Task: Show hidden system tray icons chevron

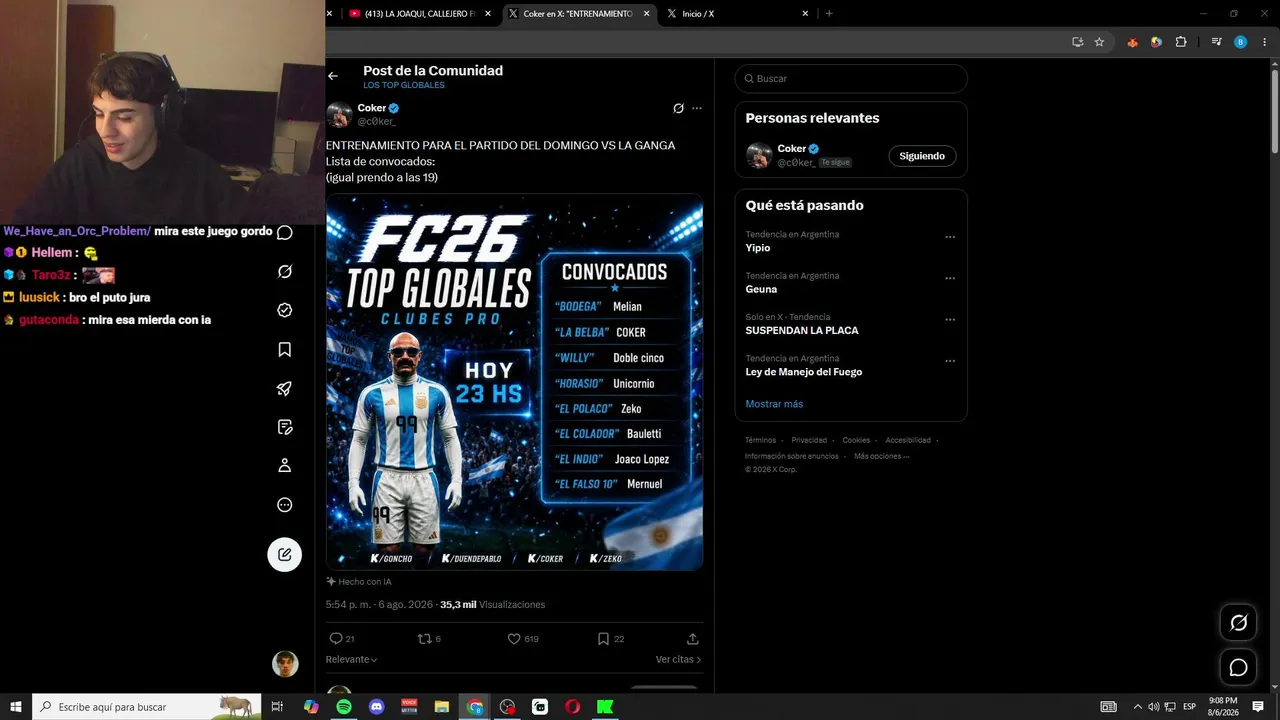Action: (1137, 707)
